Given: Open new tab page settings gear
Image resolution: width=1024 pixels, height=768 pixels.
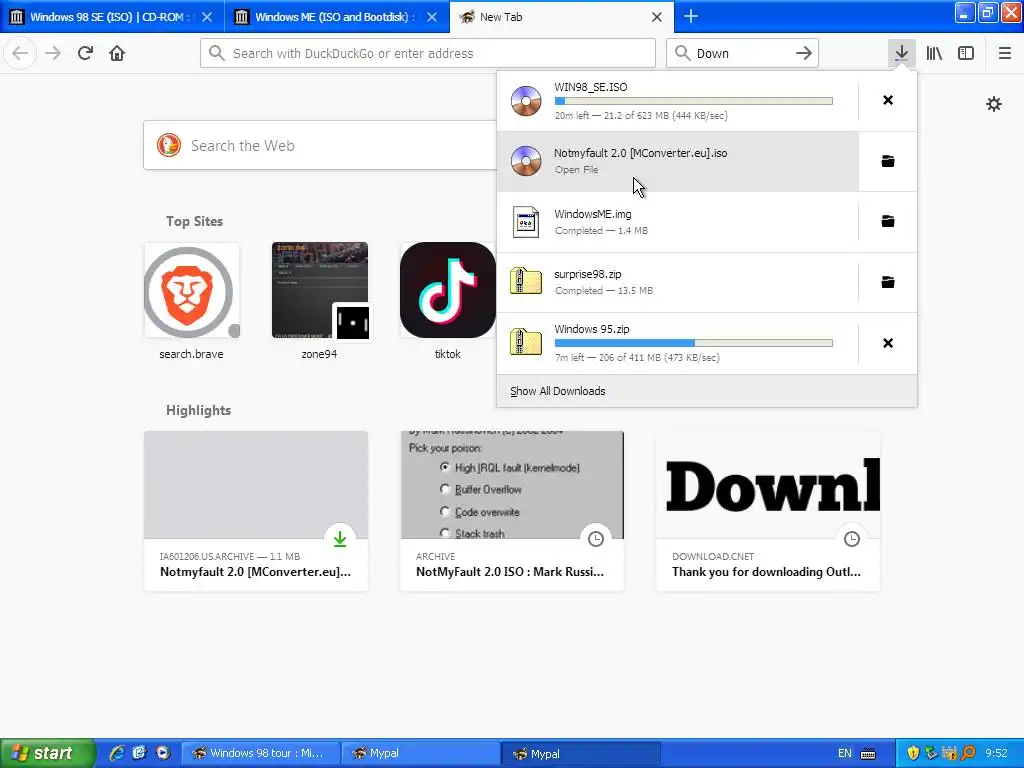Looking at the screenshot, I should 993,104.
